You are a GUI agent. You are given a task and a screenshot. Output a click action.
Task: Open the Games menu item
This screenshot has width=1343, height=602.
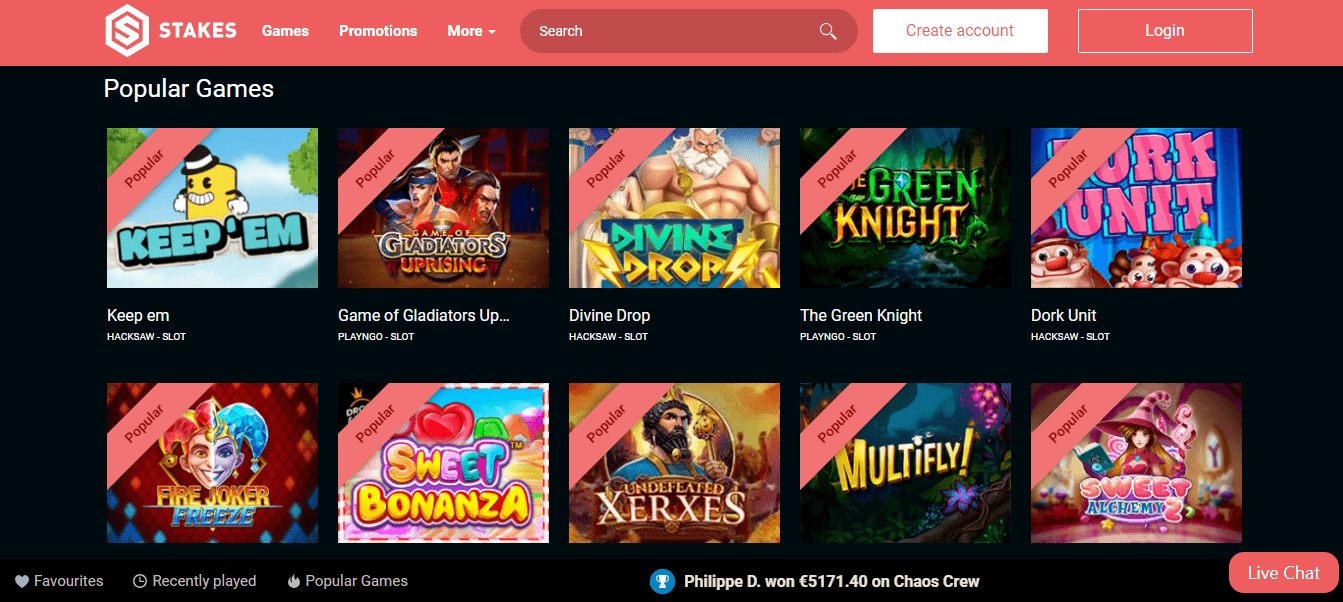pos(285,31)
